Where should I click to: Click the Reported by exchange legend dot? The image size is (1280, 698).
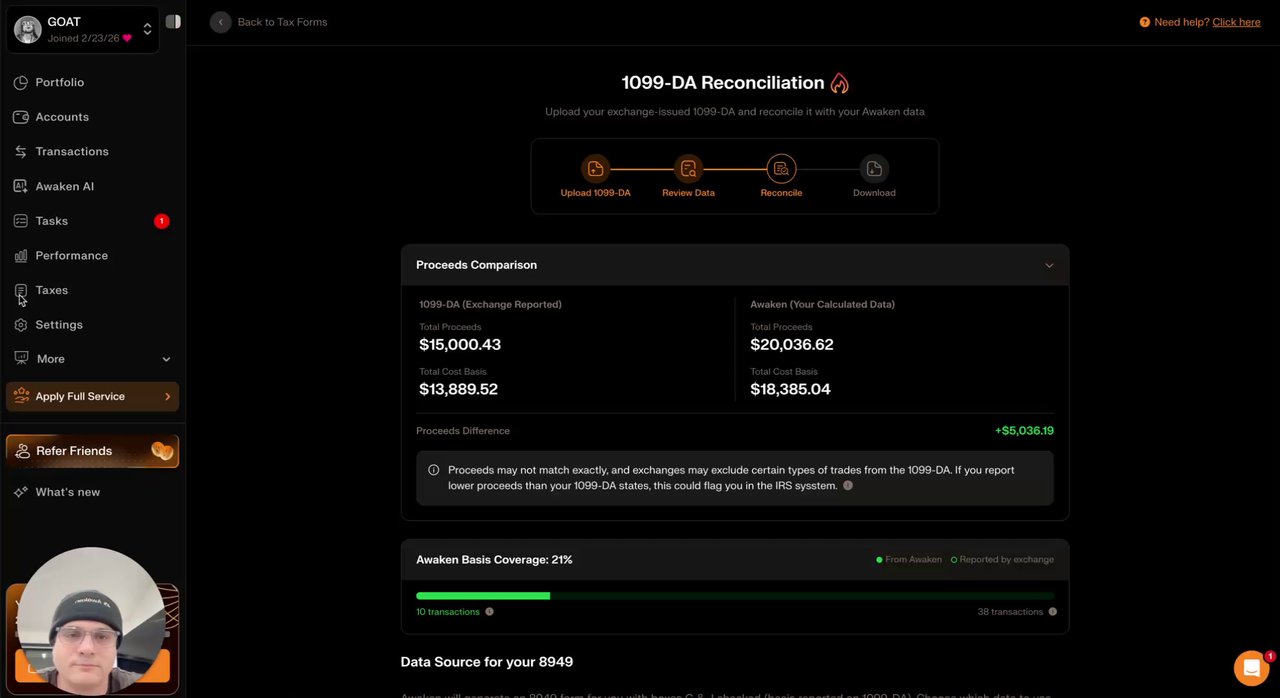pos(954,560)
